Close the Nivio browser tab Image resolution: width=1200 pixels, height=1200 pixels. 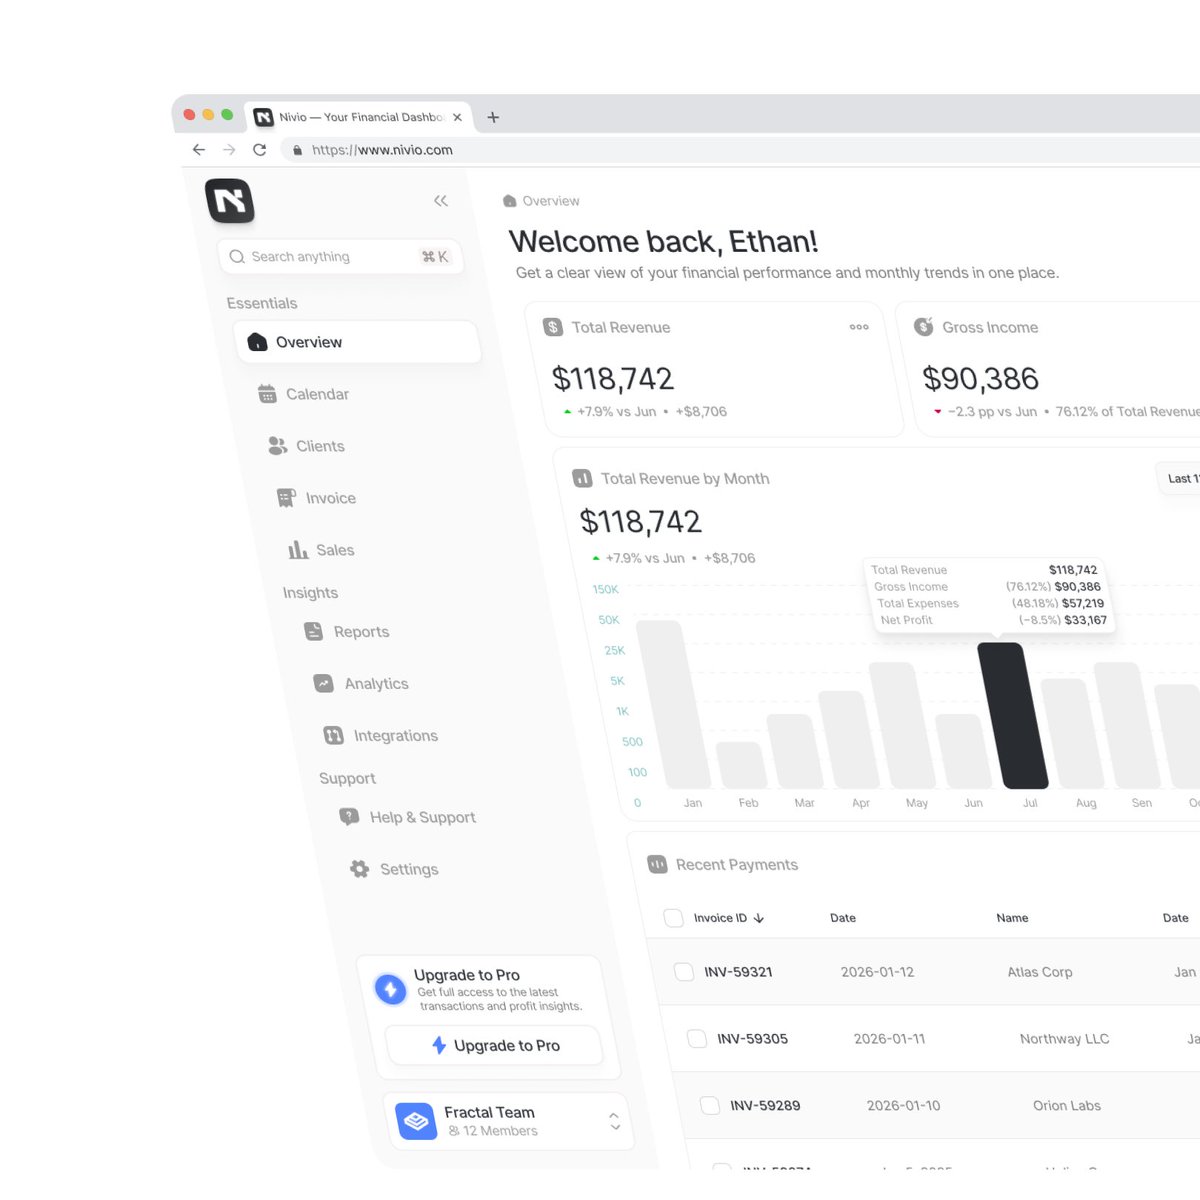457,117
